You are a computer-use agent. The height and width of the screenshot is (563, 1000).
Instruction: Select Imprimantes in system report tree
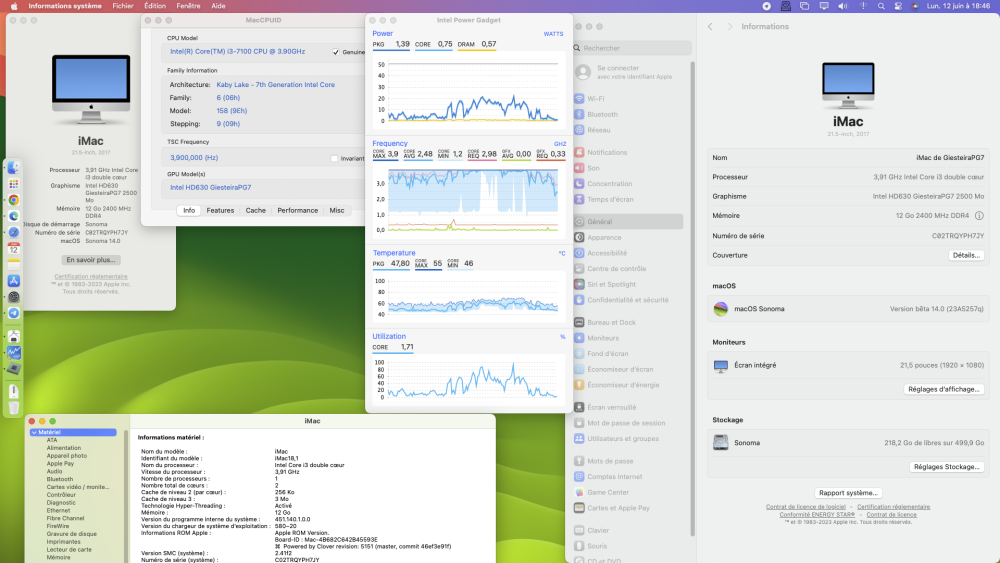point(63,542)
